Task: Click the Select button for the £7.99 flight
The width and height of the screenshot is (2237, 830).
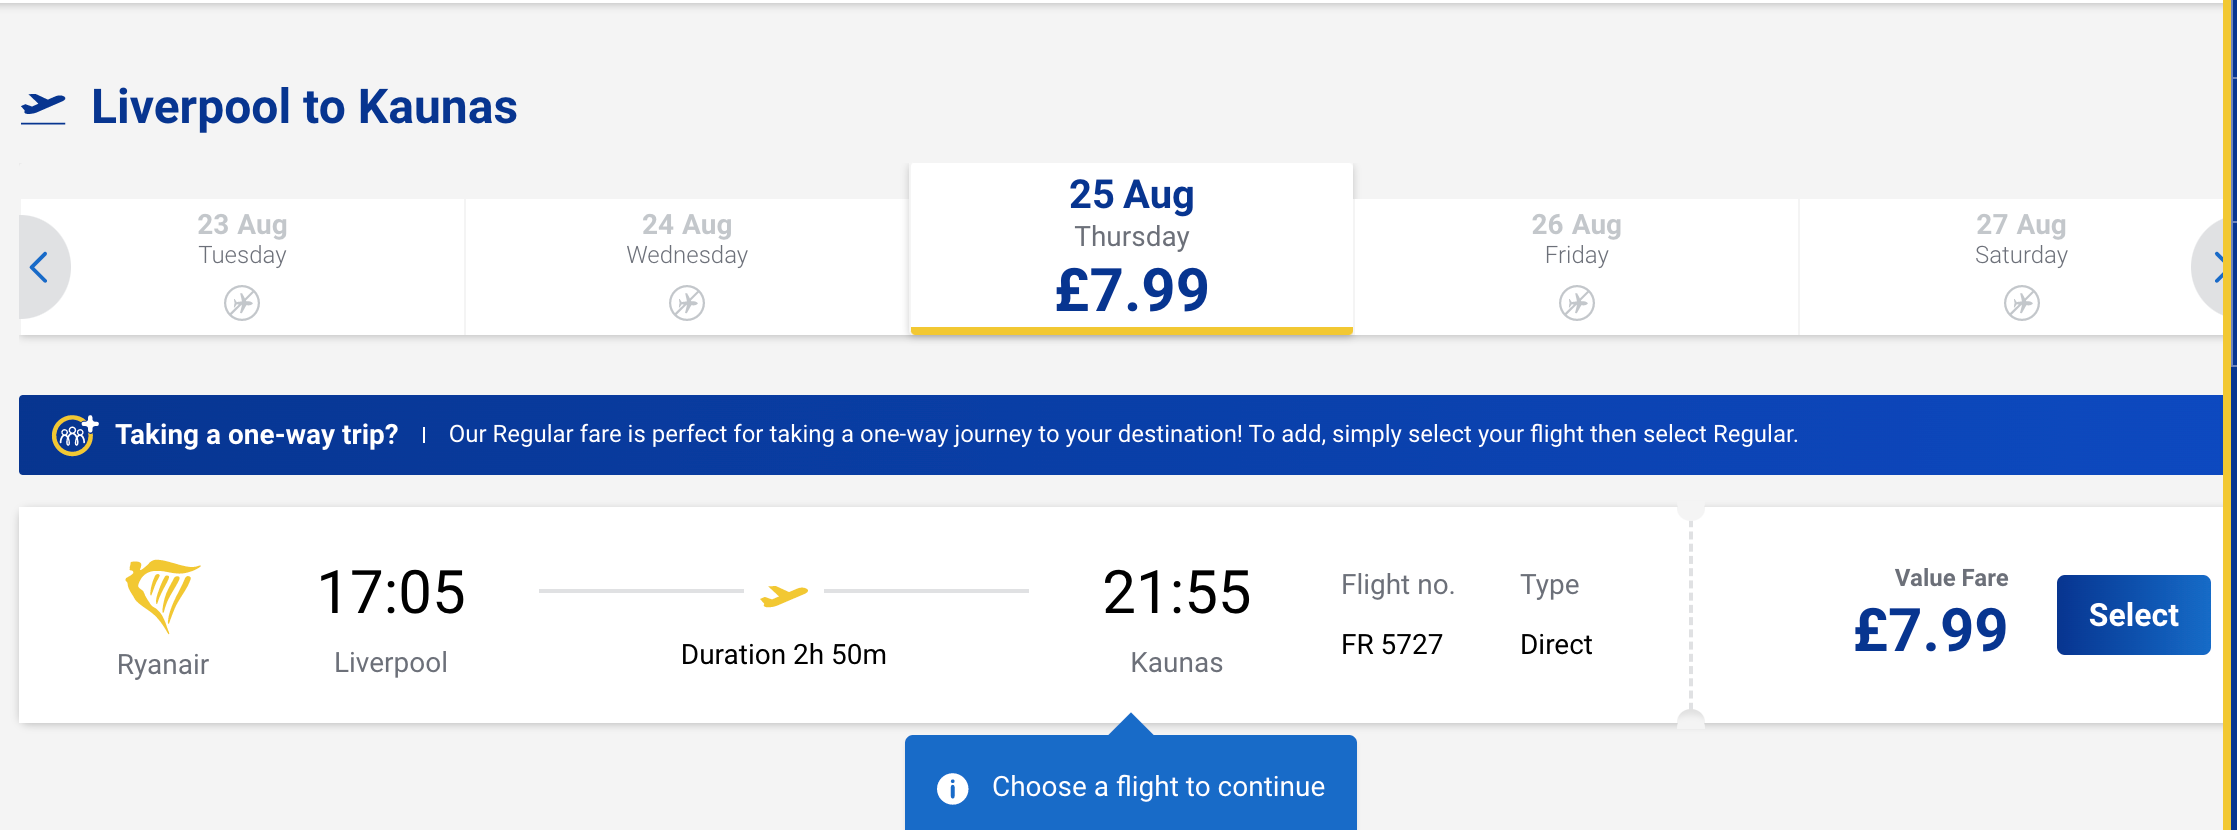Action: point(2133,615)
